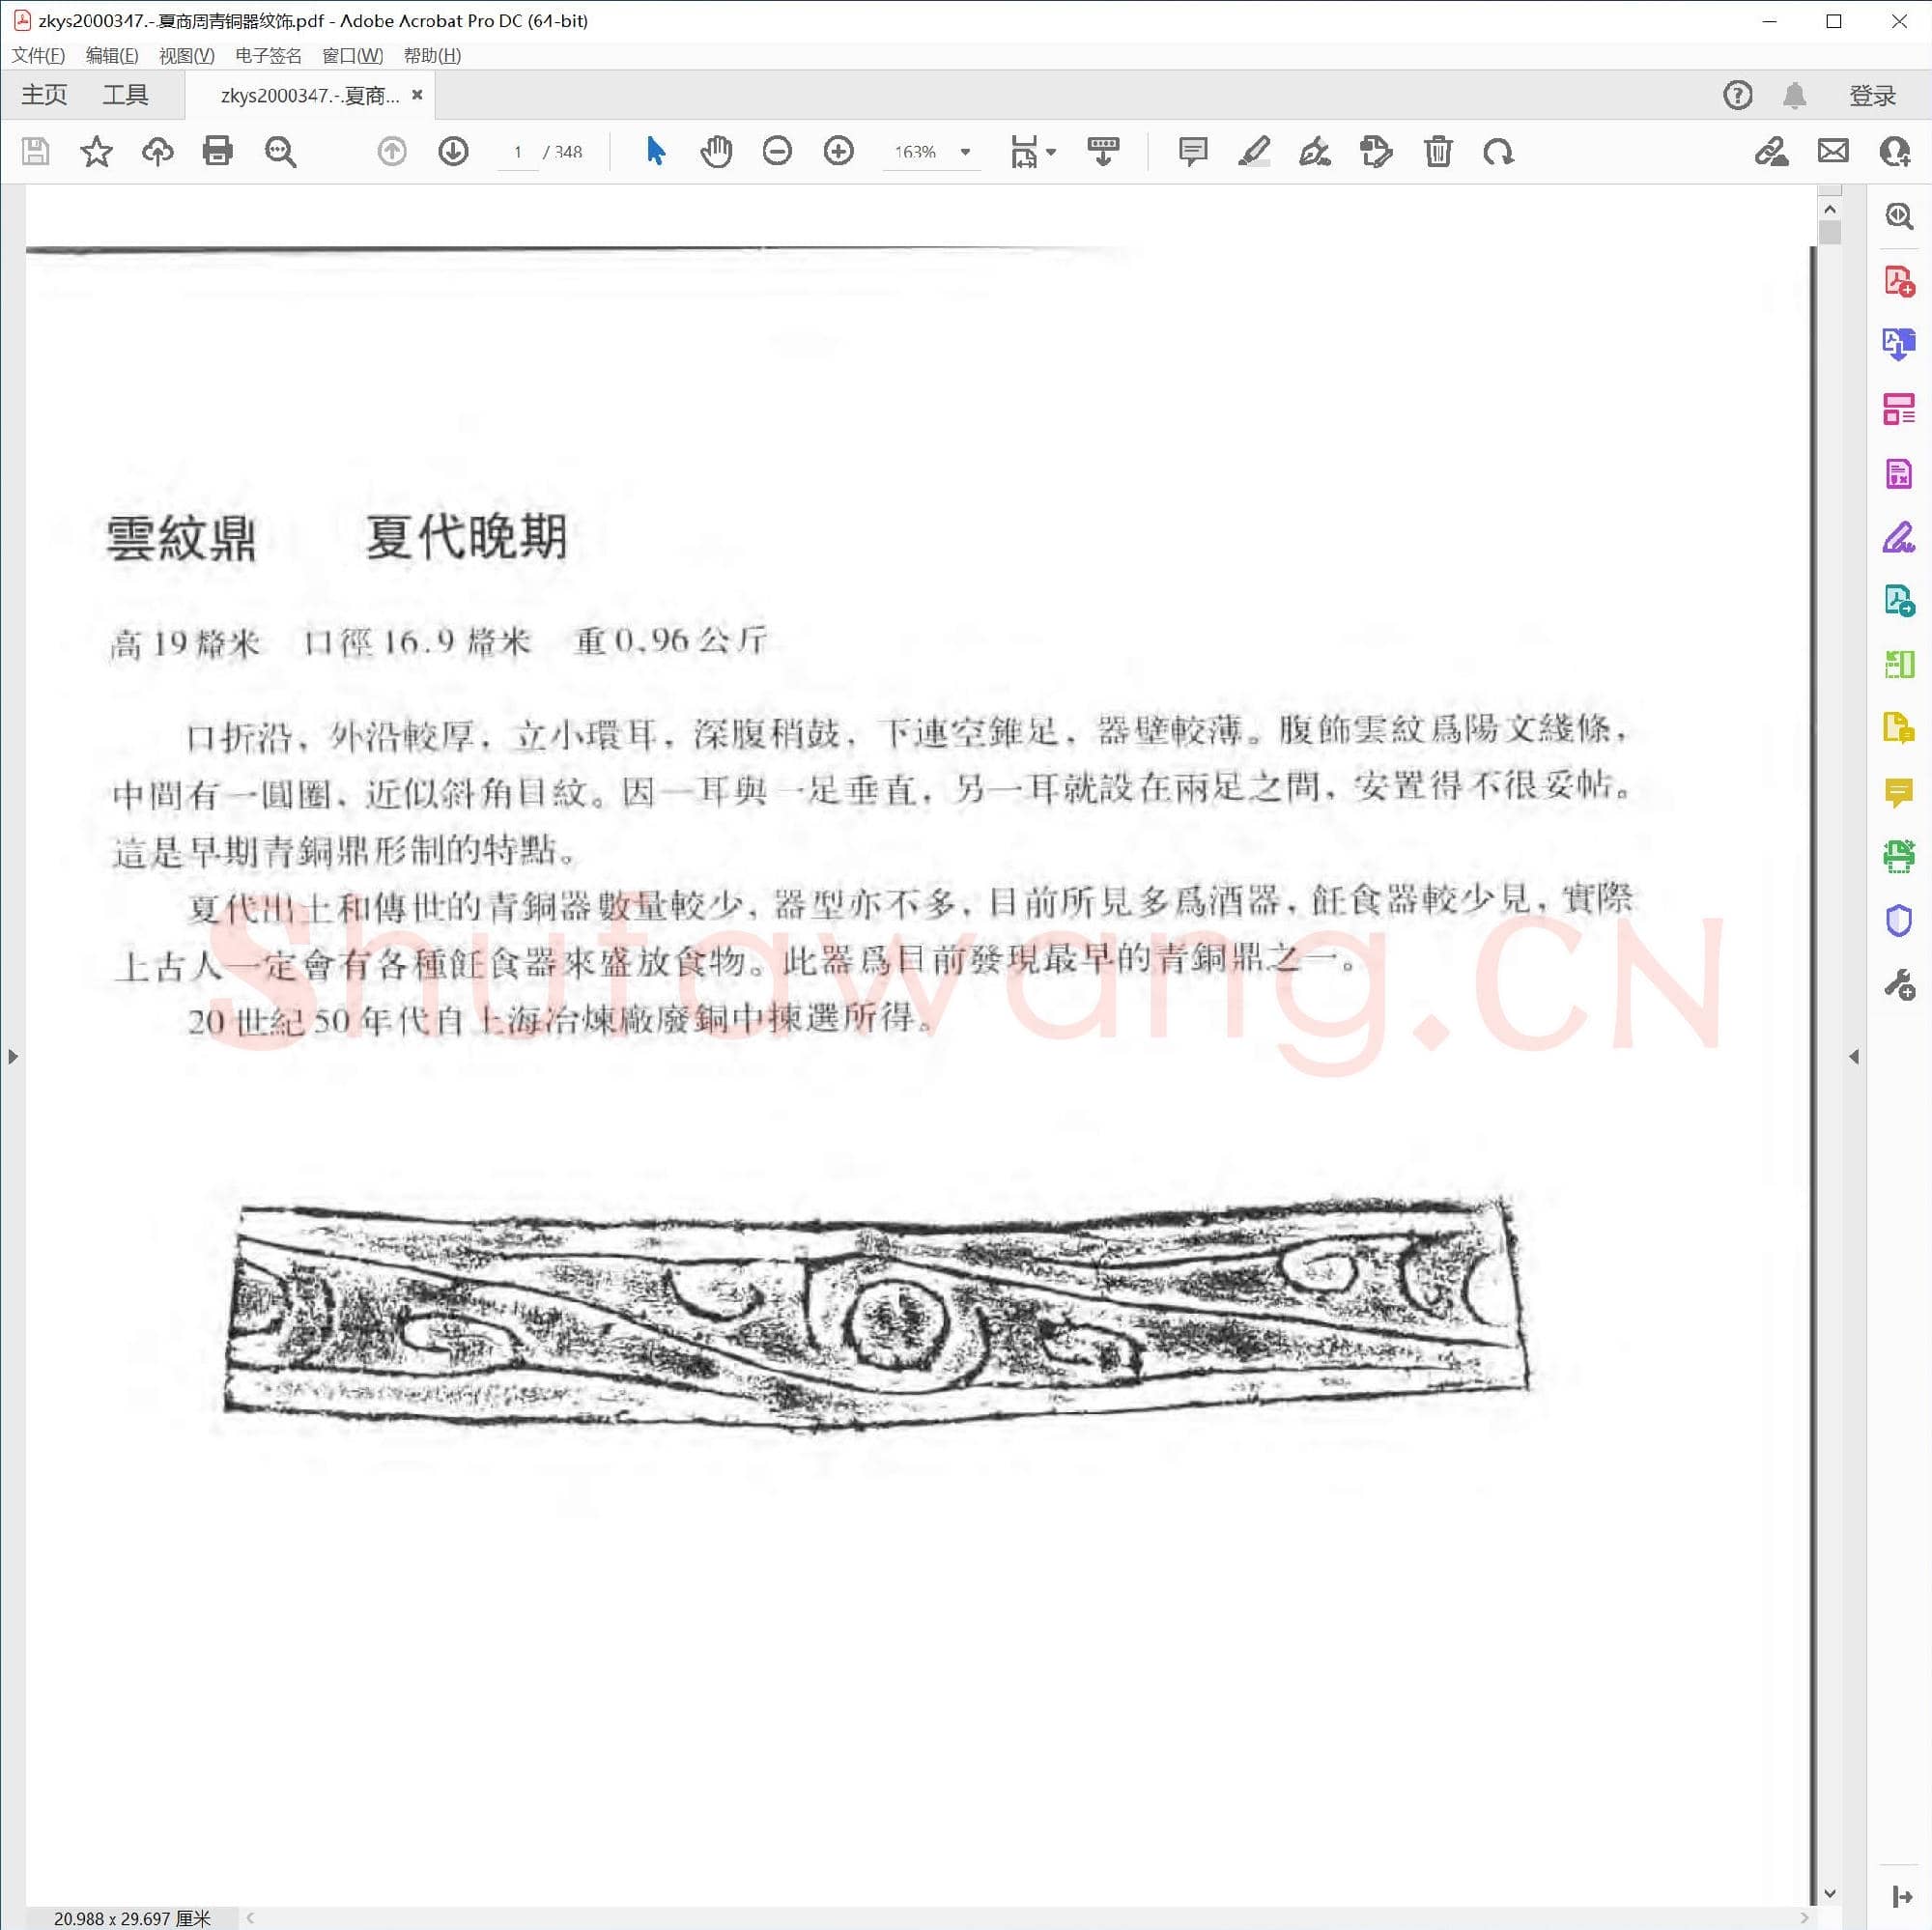The image size is (1932, 1930).
Task: Click the Zoom in plus icon
Action: coord(838,152)
